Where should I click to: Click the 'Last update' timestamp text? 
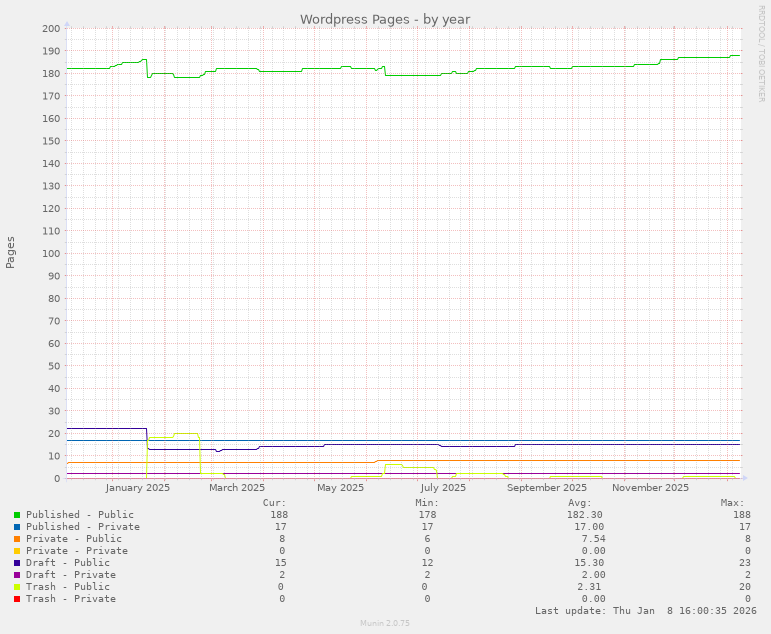pyautogui.click(x=646, y=610)
